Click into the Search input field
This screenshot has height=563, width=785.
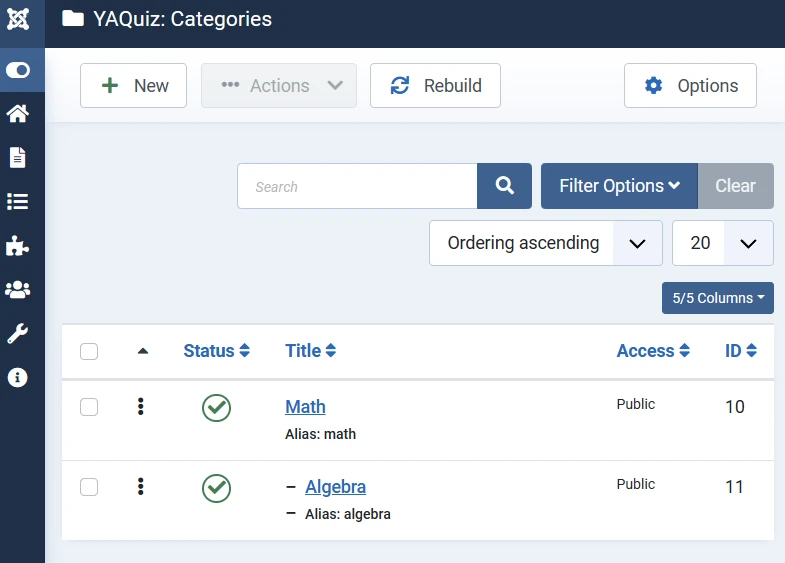pyautogui.click(x=357, y=186)
